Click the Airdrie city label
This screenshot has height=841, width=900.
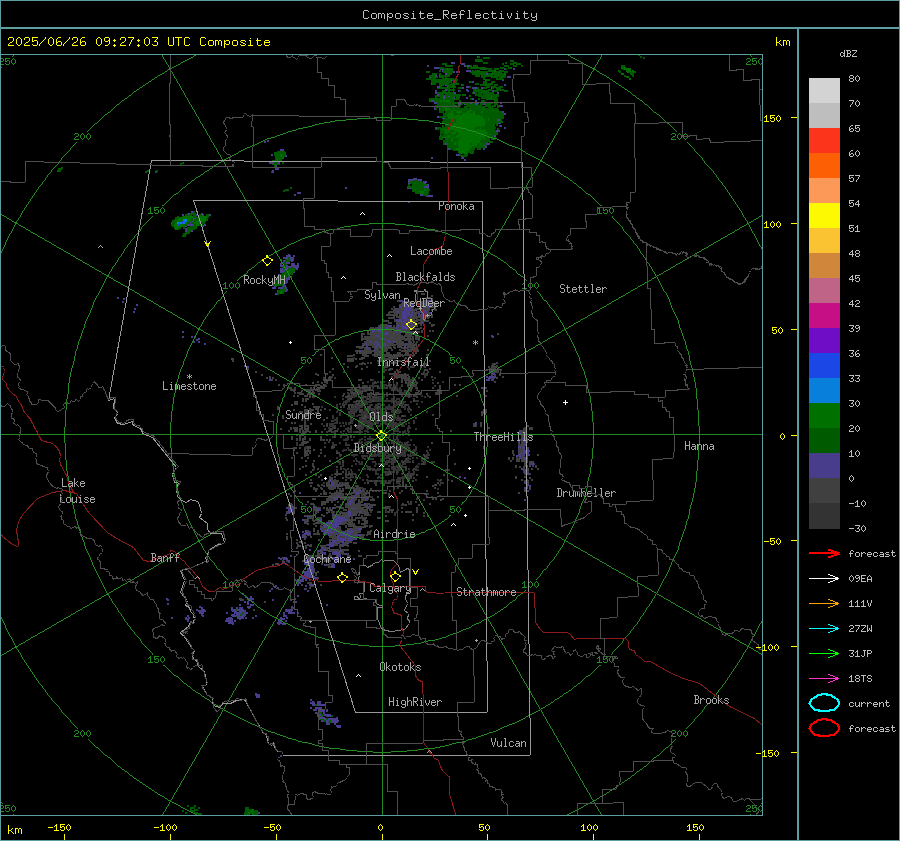394,534
